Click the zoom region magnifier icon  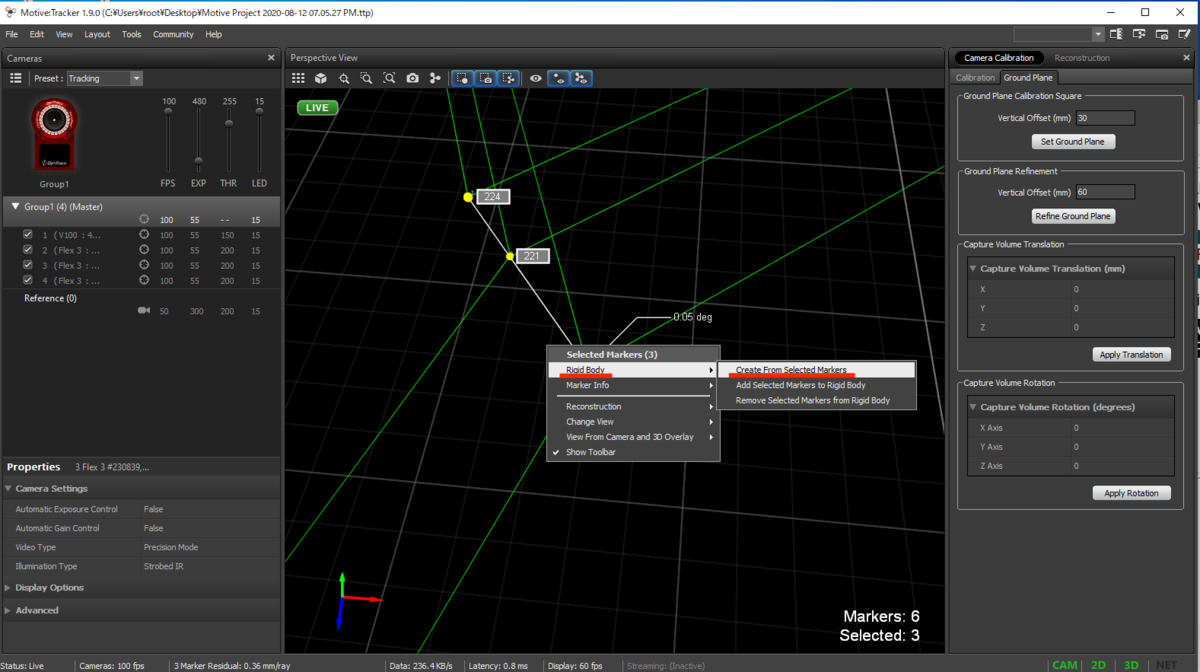pyautogui.click(x=366, y=78)
